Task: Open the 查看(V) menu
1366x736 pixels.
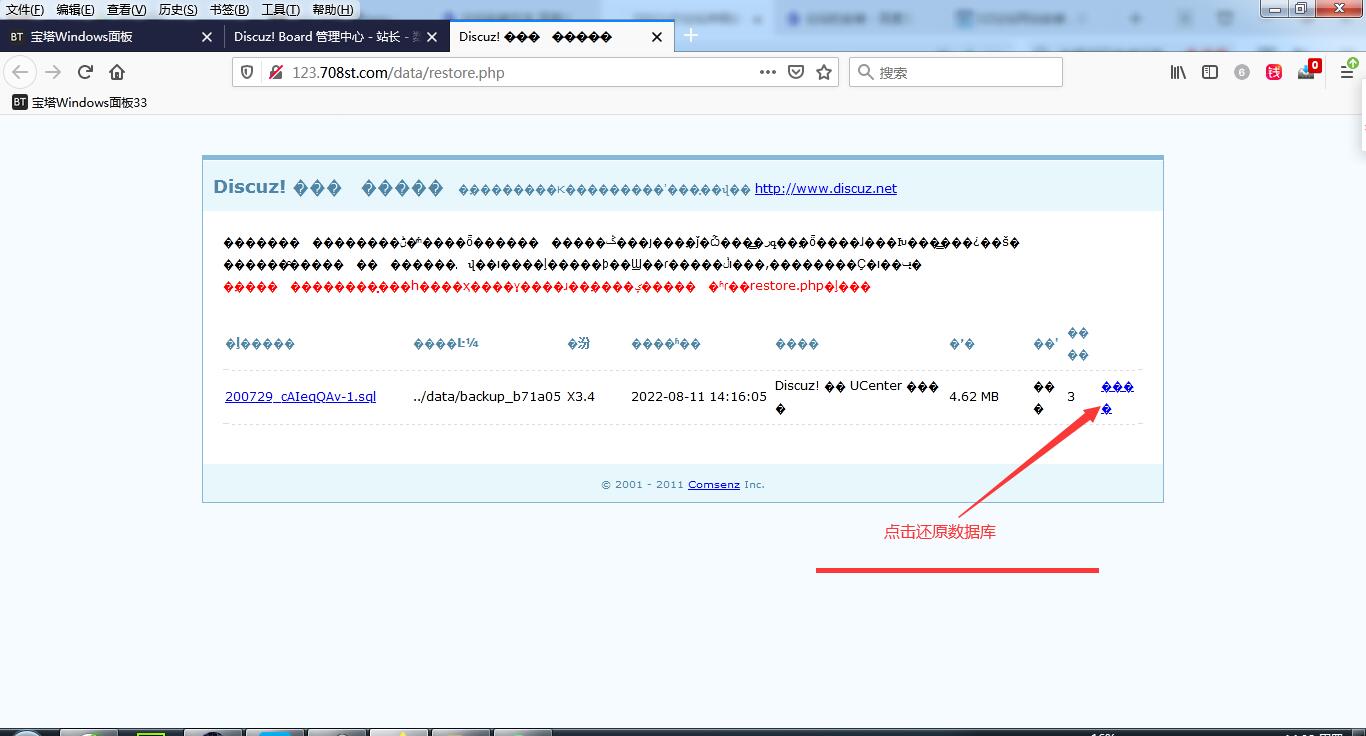Action: (x=126, y=10)
